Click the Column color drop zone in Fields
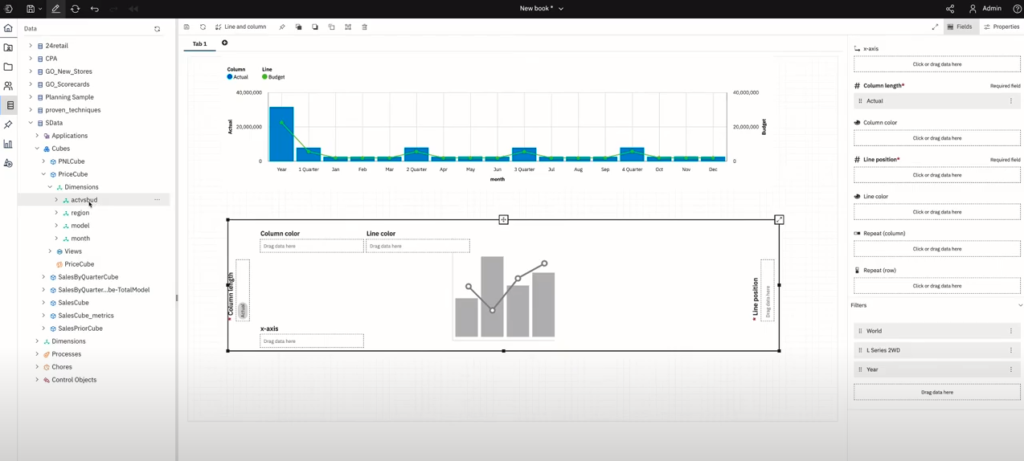The width and height of the screenshot is (1024, 461). point(936,138)
